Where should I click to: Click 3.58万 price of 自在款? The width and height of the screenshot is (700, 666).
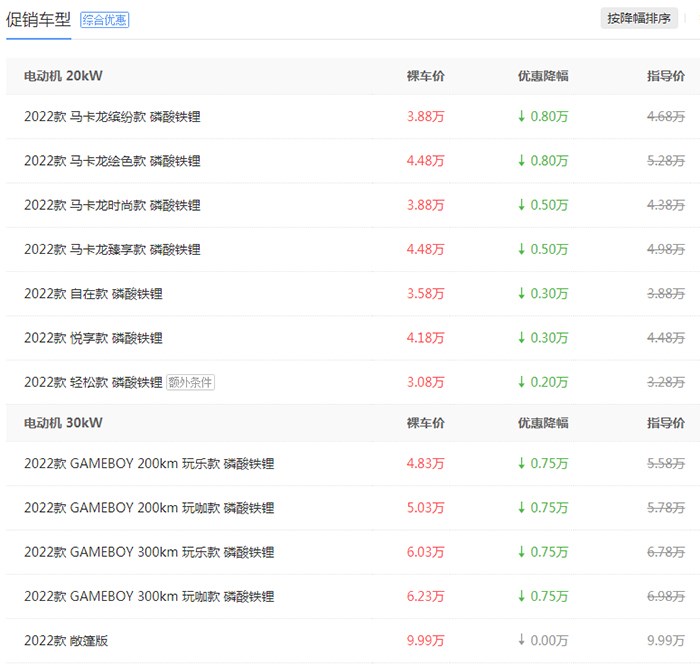425,294
